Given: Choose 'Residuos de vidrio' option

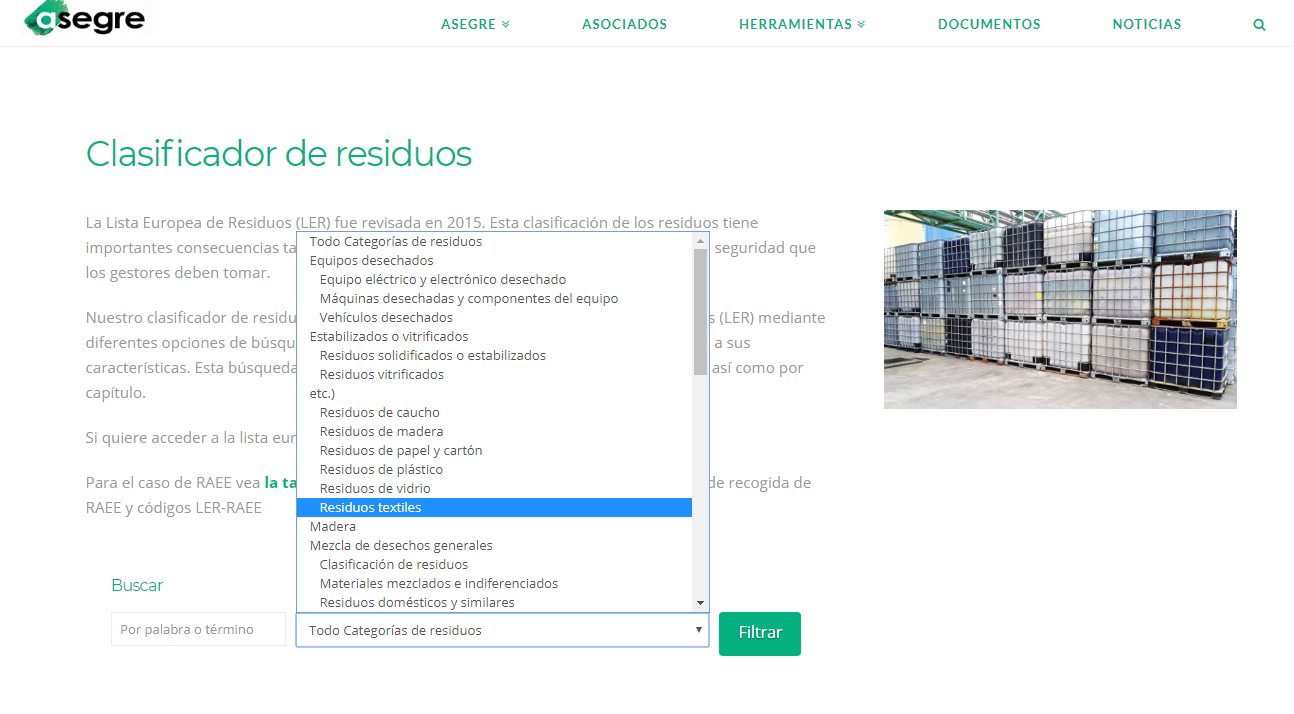Looking at the screenshot, I should [x=375, y=489].
